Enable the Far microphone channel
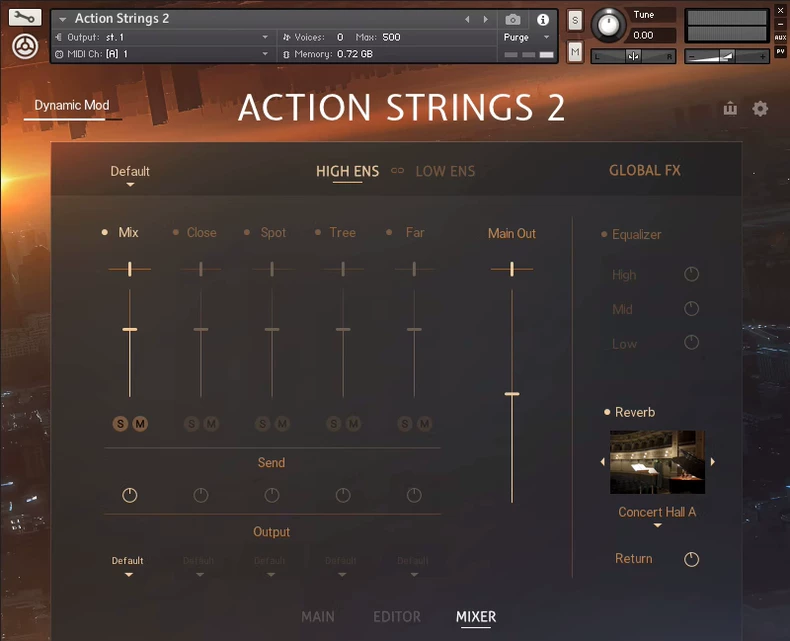790x641 pixels. pos(389,232)
